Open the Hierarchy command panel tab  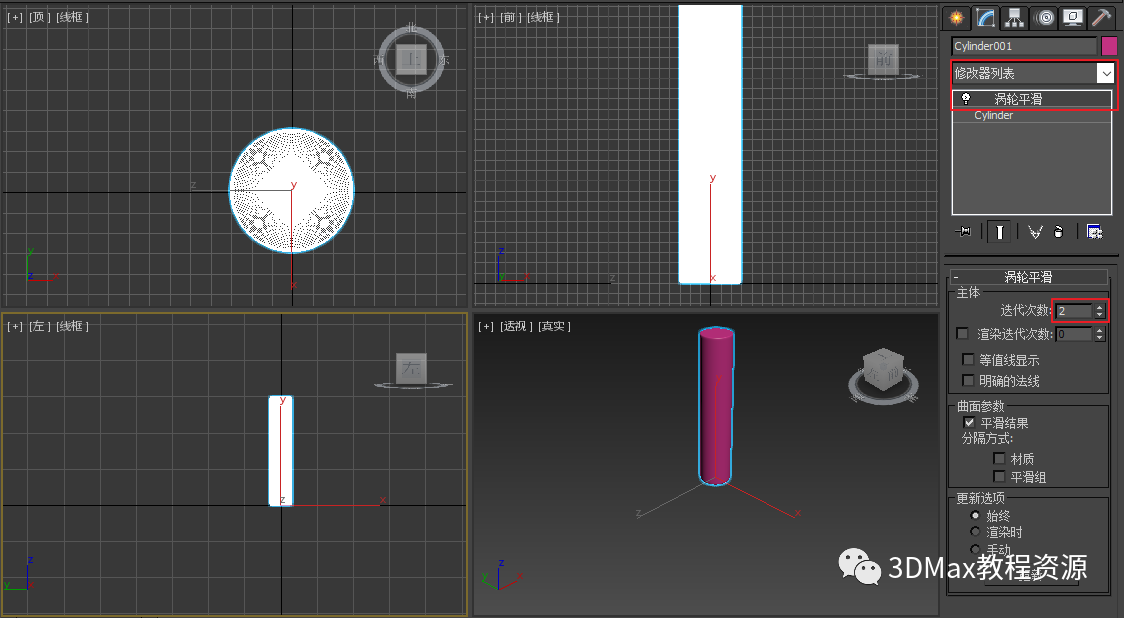point(1015,18)
